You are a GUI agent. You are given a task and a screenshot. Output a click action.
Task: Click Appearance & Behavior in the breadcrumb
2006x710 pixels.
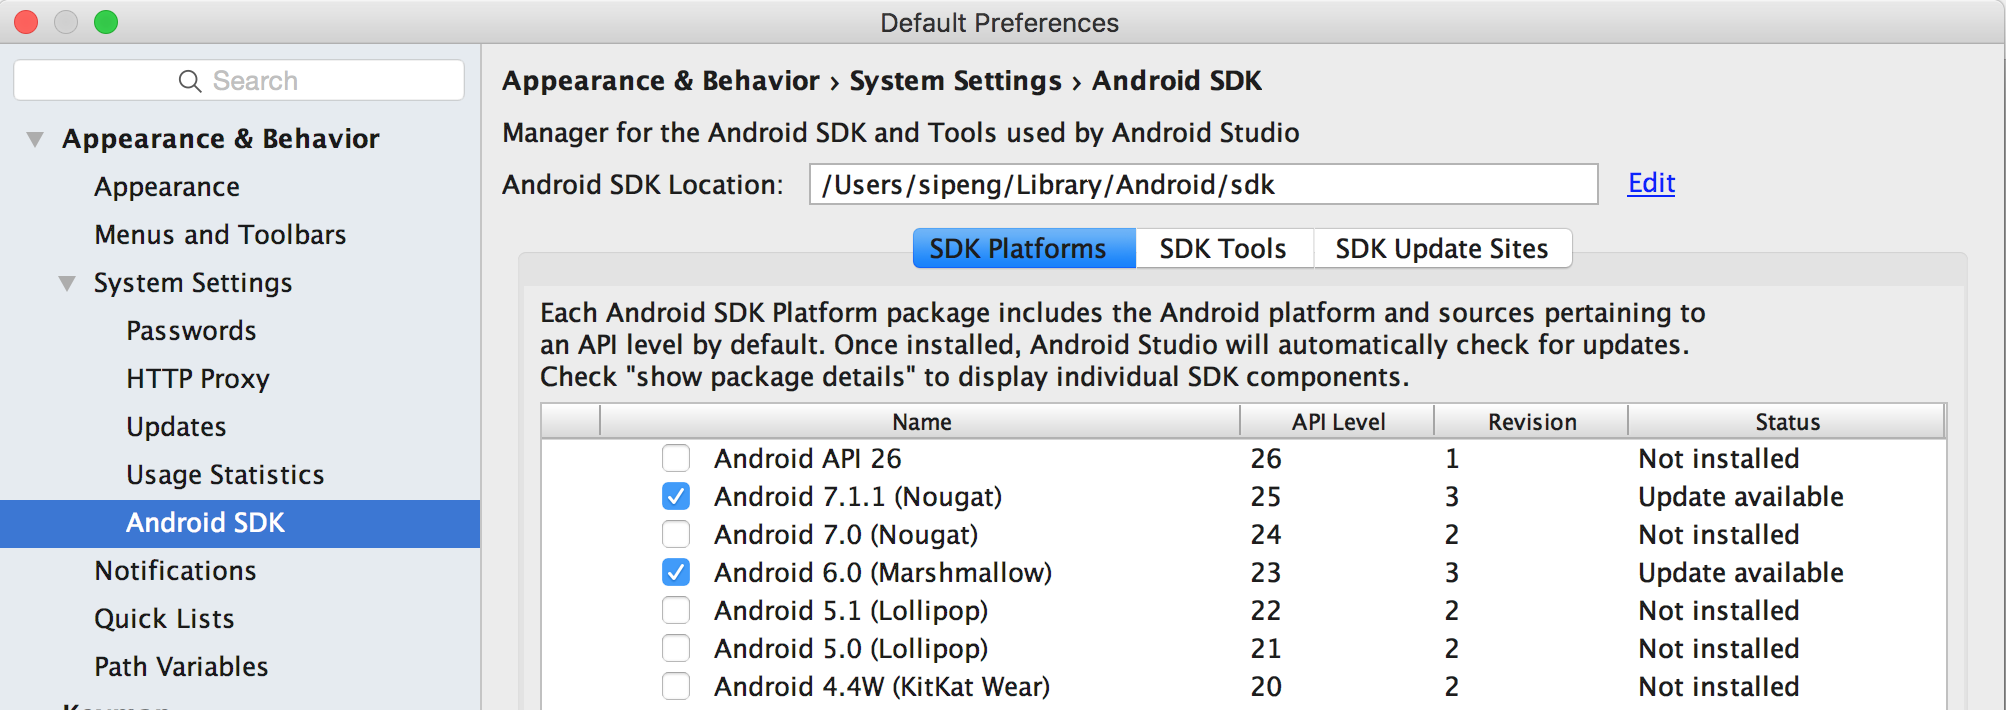pyautogui.click(x=661, y=81)
